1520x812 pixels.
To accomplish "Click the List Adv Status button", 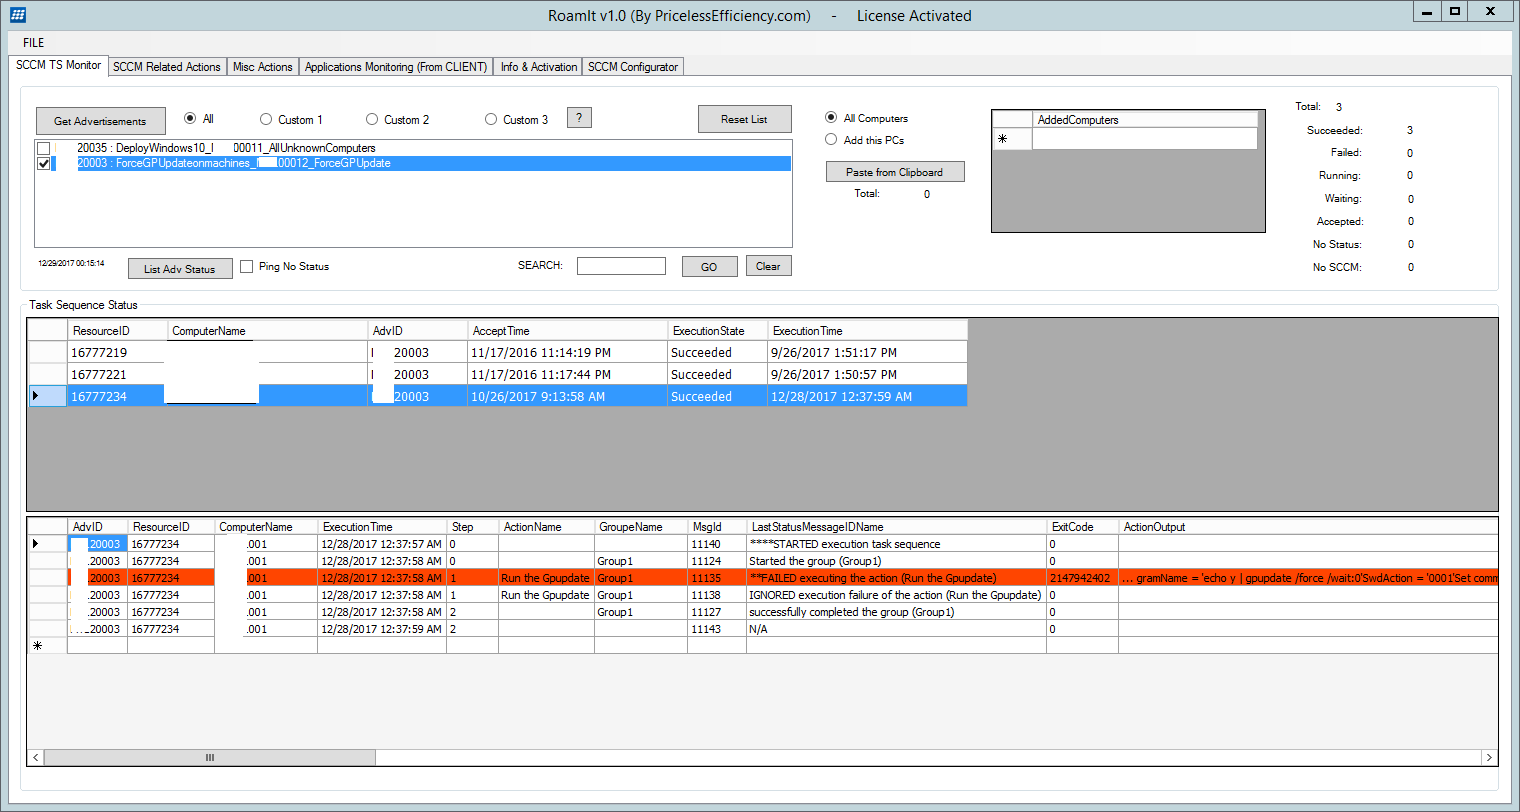I will [x=180, y=269].
